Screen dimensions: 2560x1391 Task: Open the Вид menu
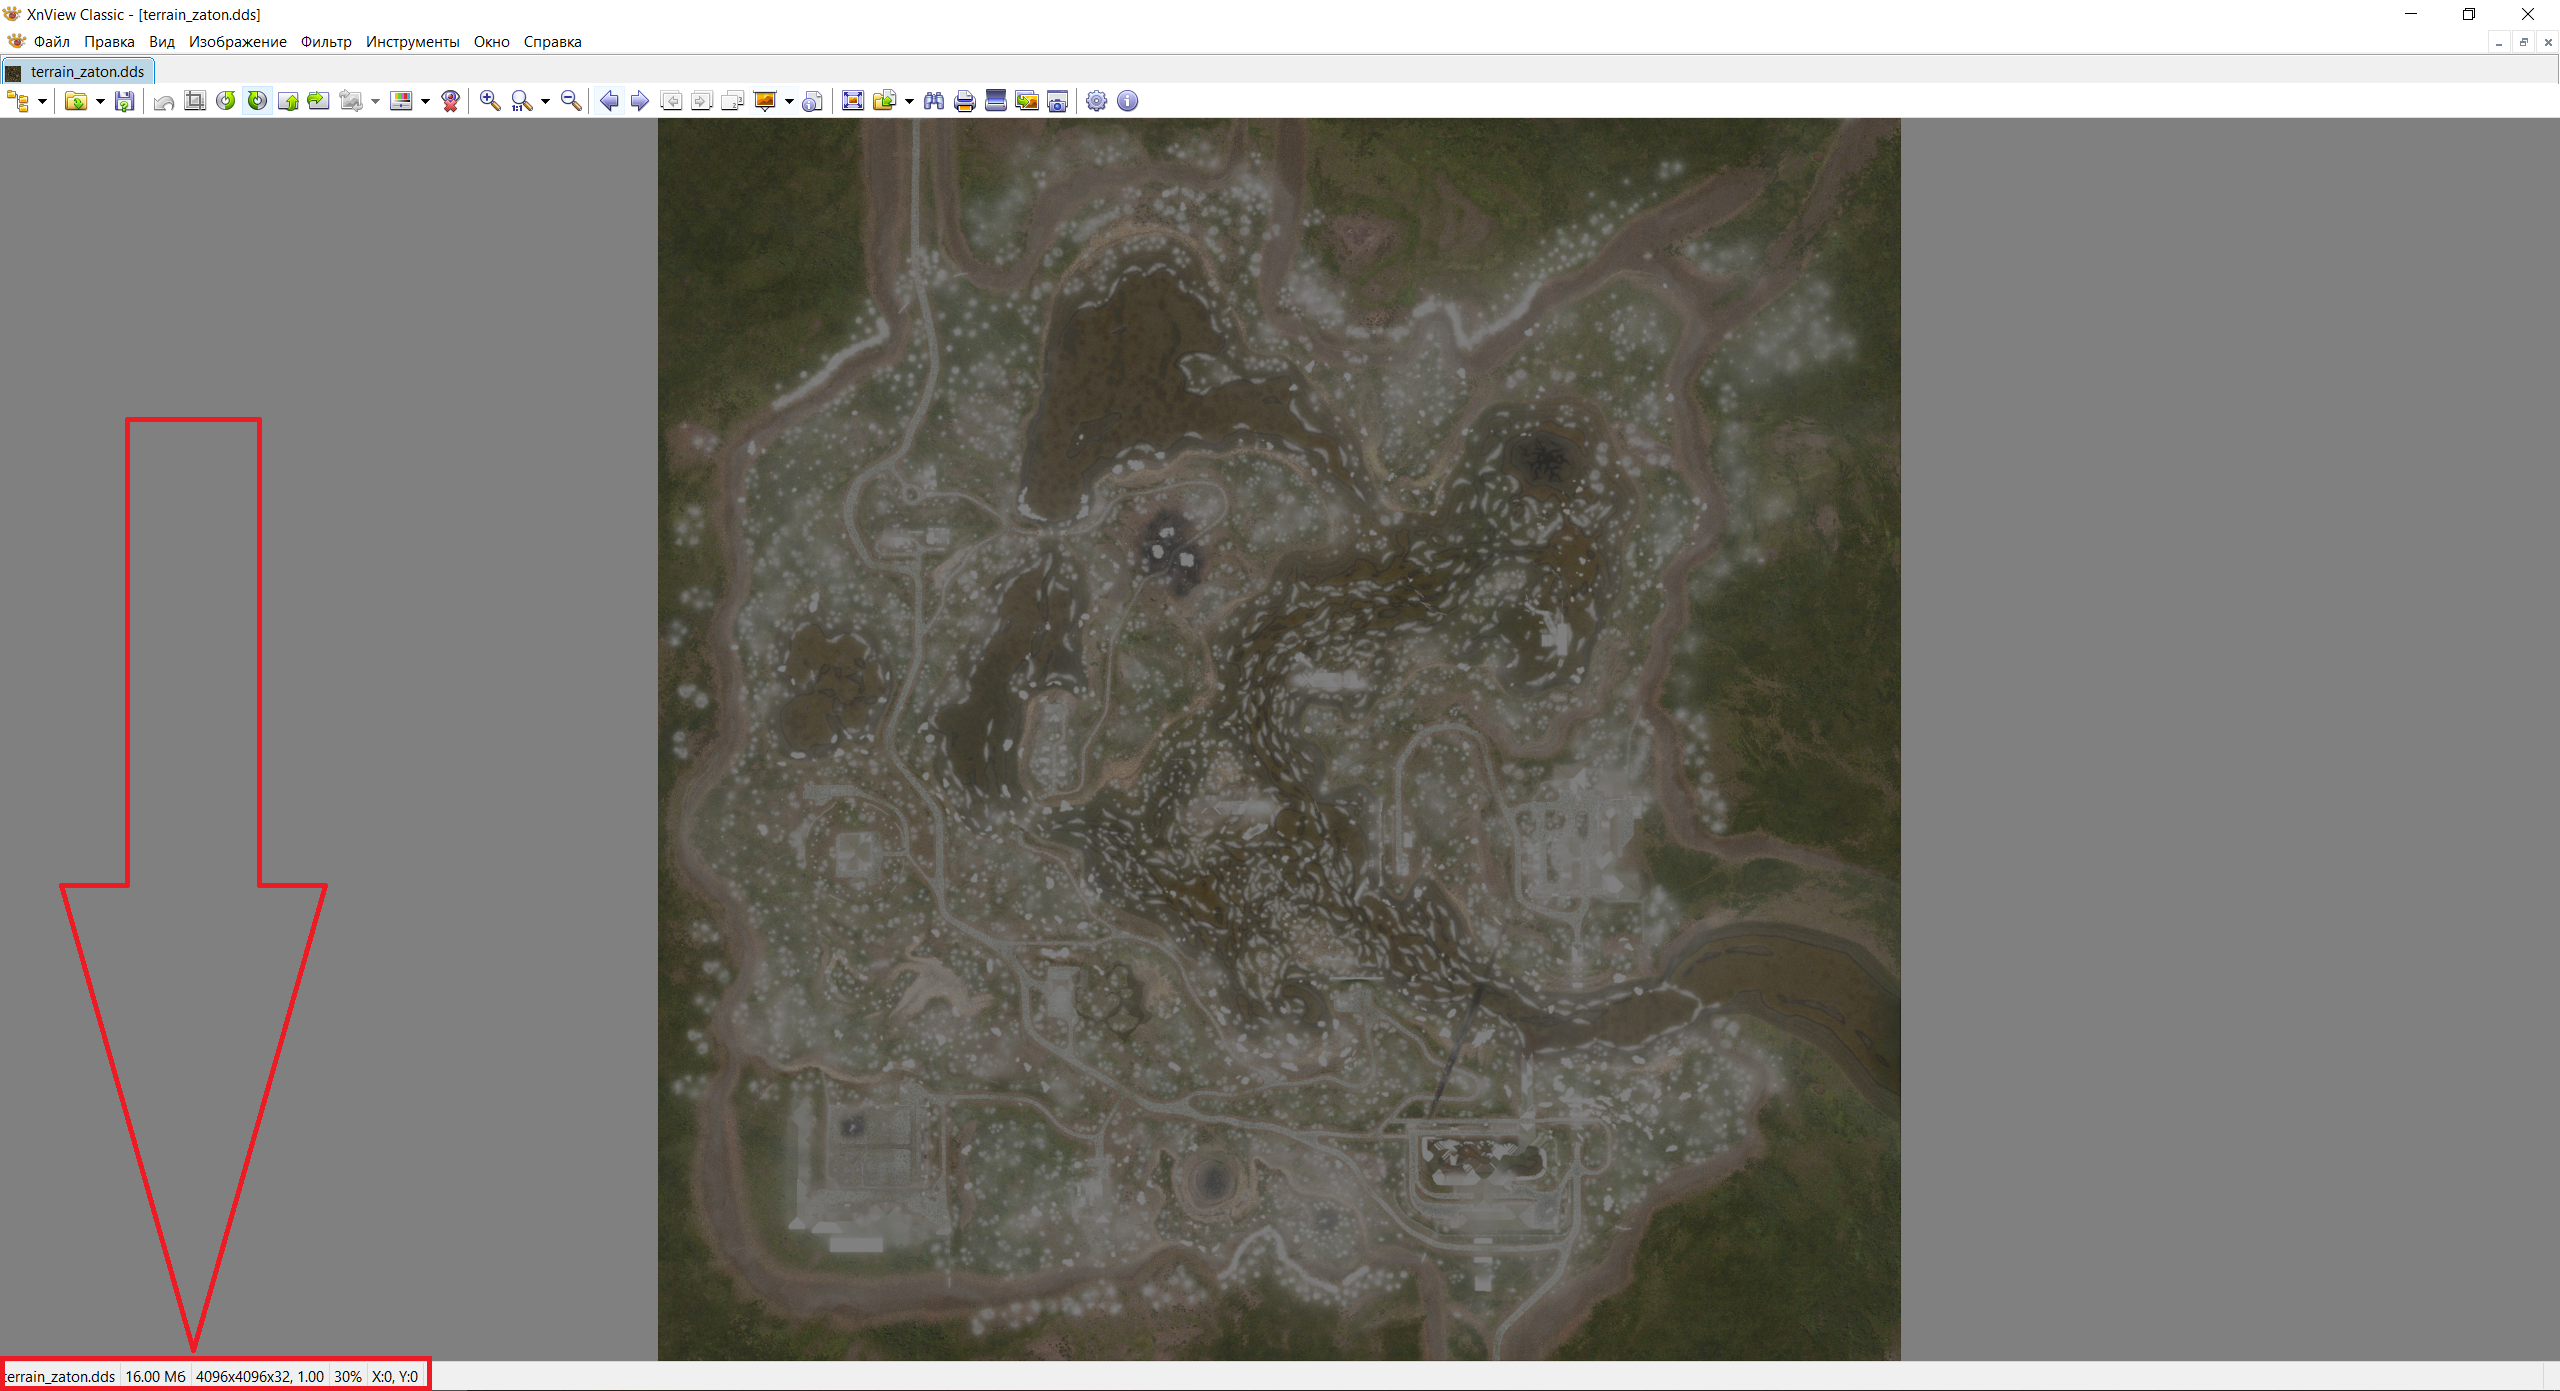pyautogui.click(x=162, y=42)
